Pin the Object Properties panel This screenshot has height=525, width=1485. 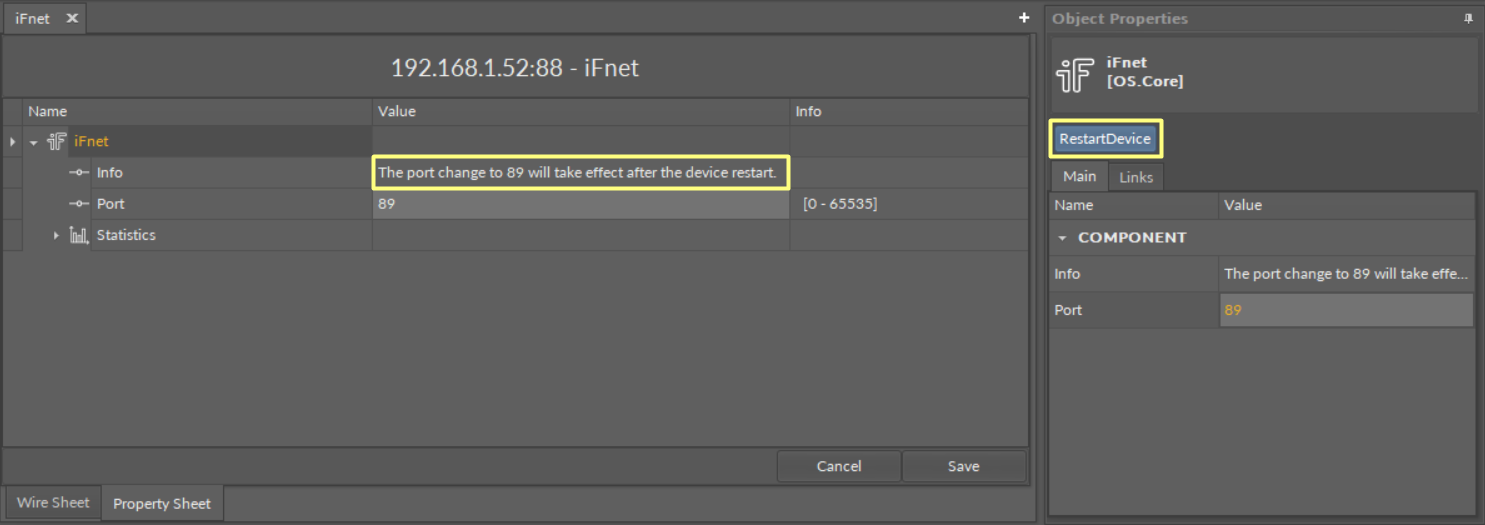(1468, 18)
